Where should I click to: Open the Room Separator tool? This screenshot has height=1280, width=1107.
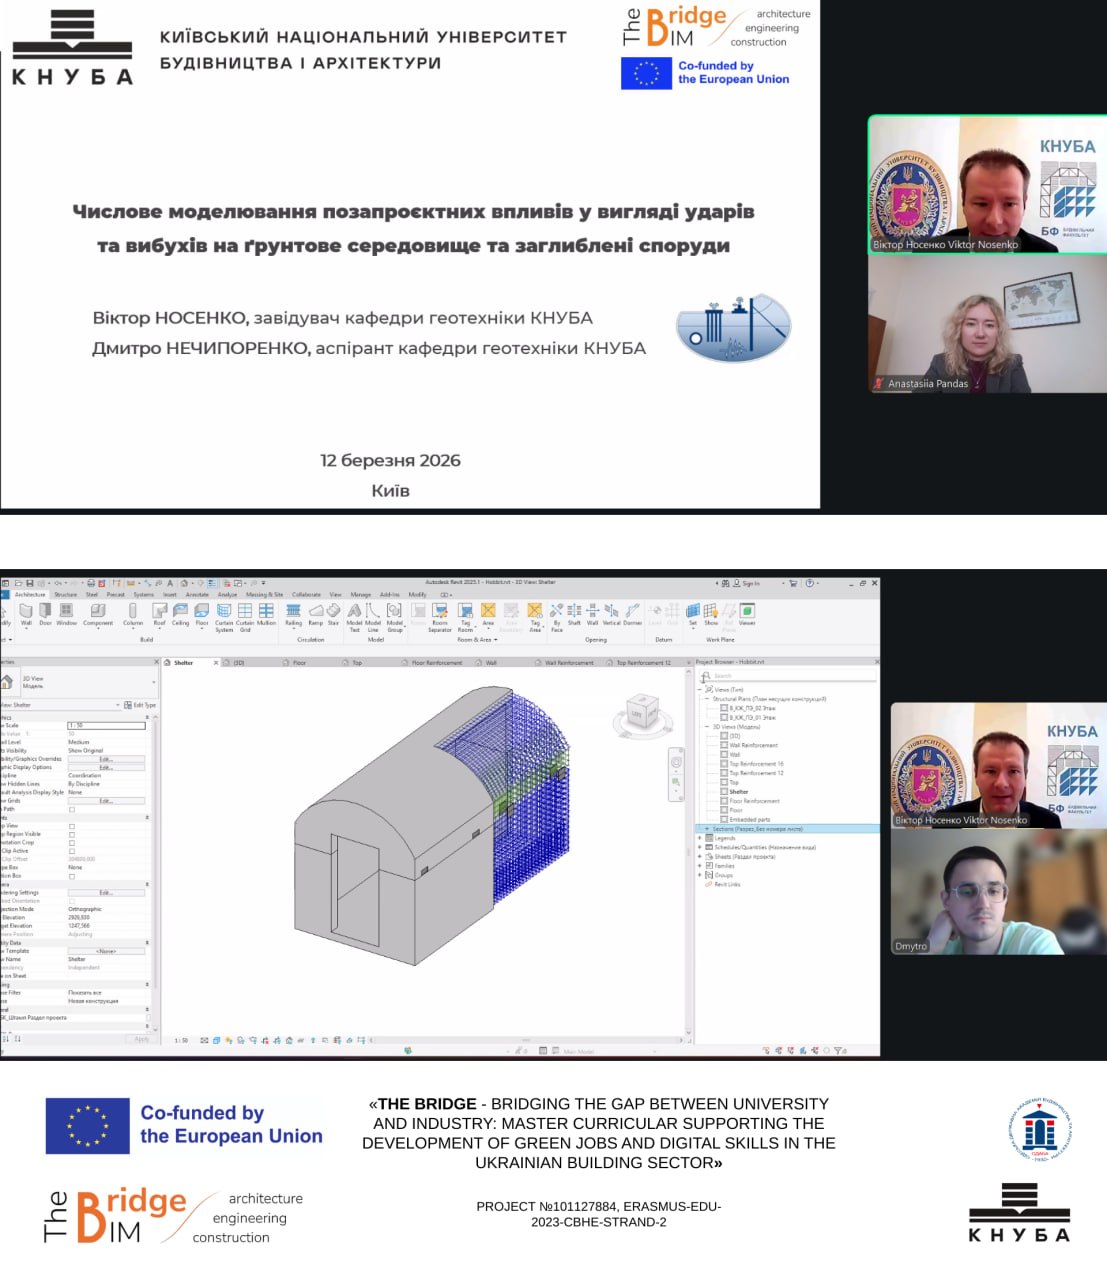coord(440,618)
